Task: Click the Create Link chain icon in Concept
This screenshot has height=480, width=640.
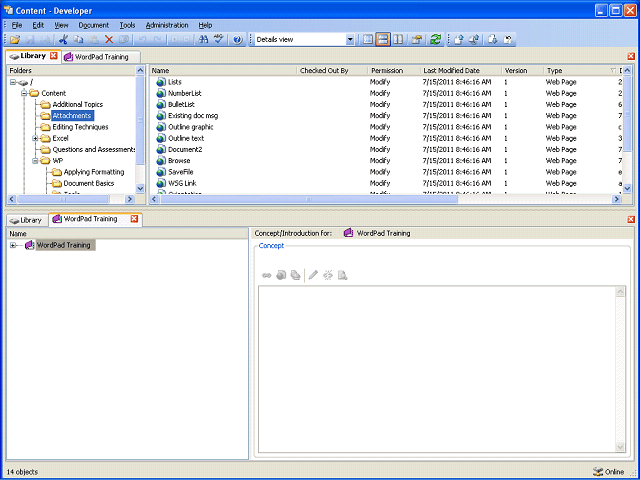Action: pyautogui.click(x=267, y=276)
